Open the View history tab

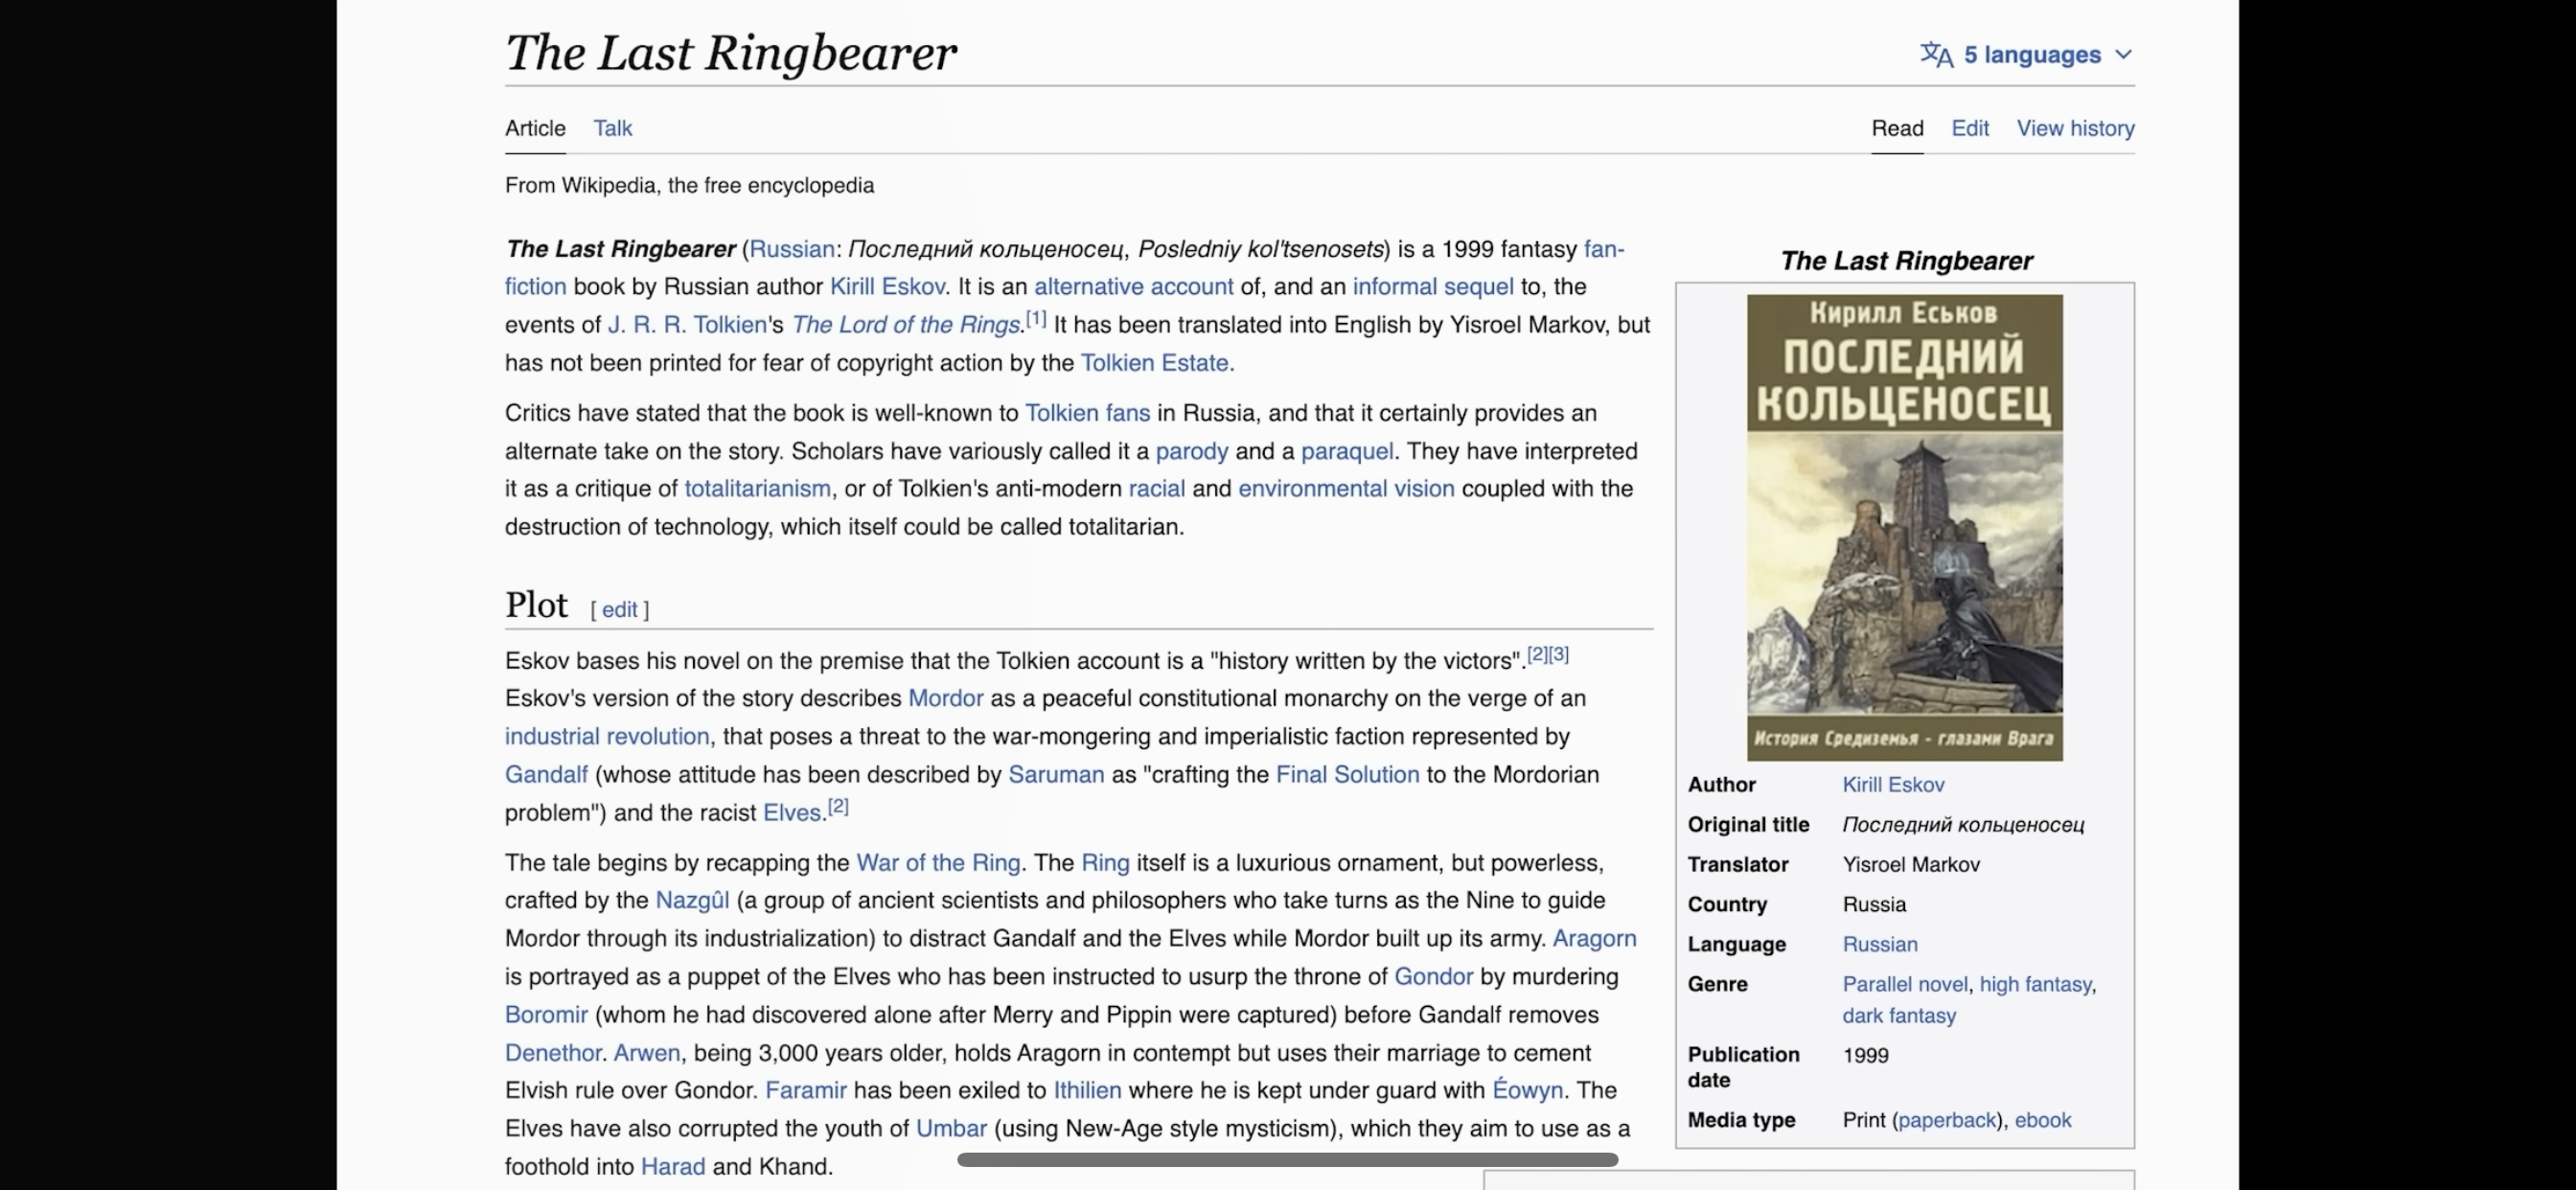coord(2074,128)
